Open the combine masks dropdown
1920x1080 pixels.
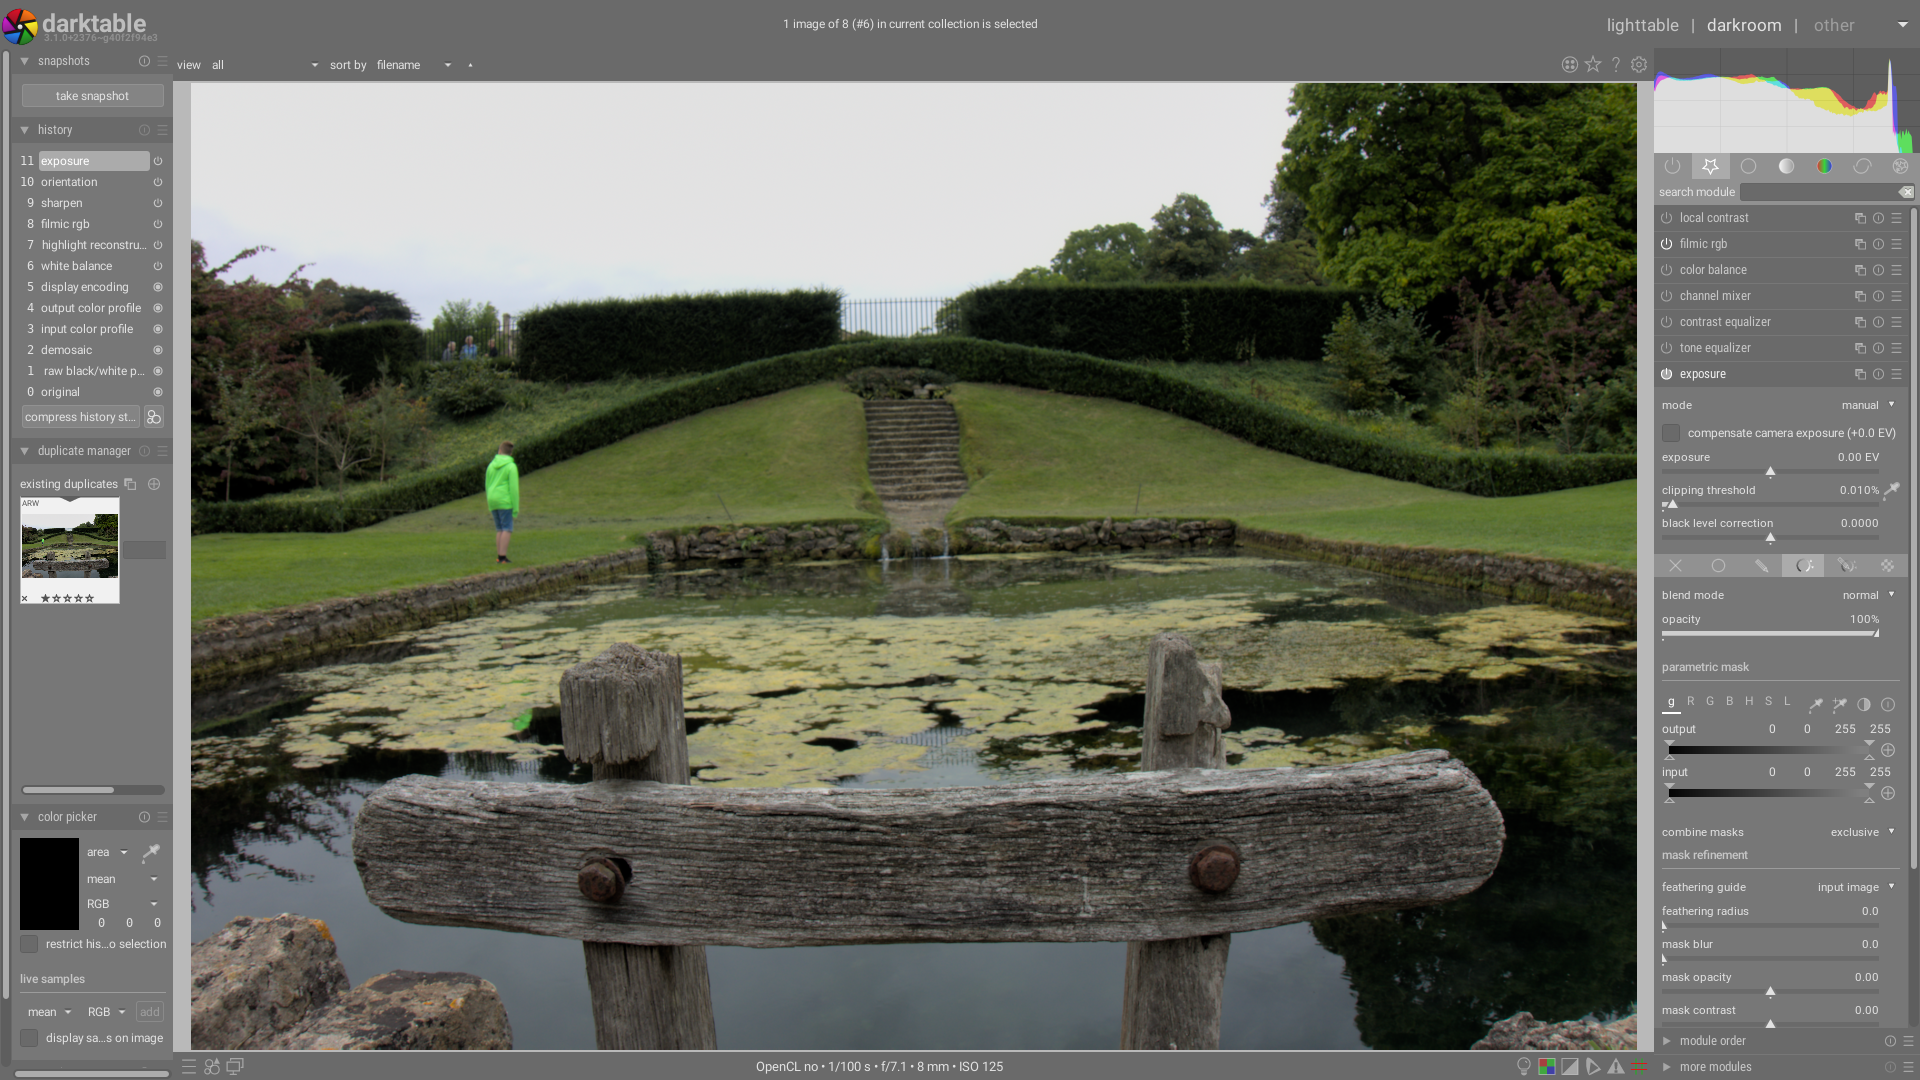pos(1779,832)
